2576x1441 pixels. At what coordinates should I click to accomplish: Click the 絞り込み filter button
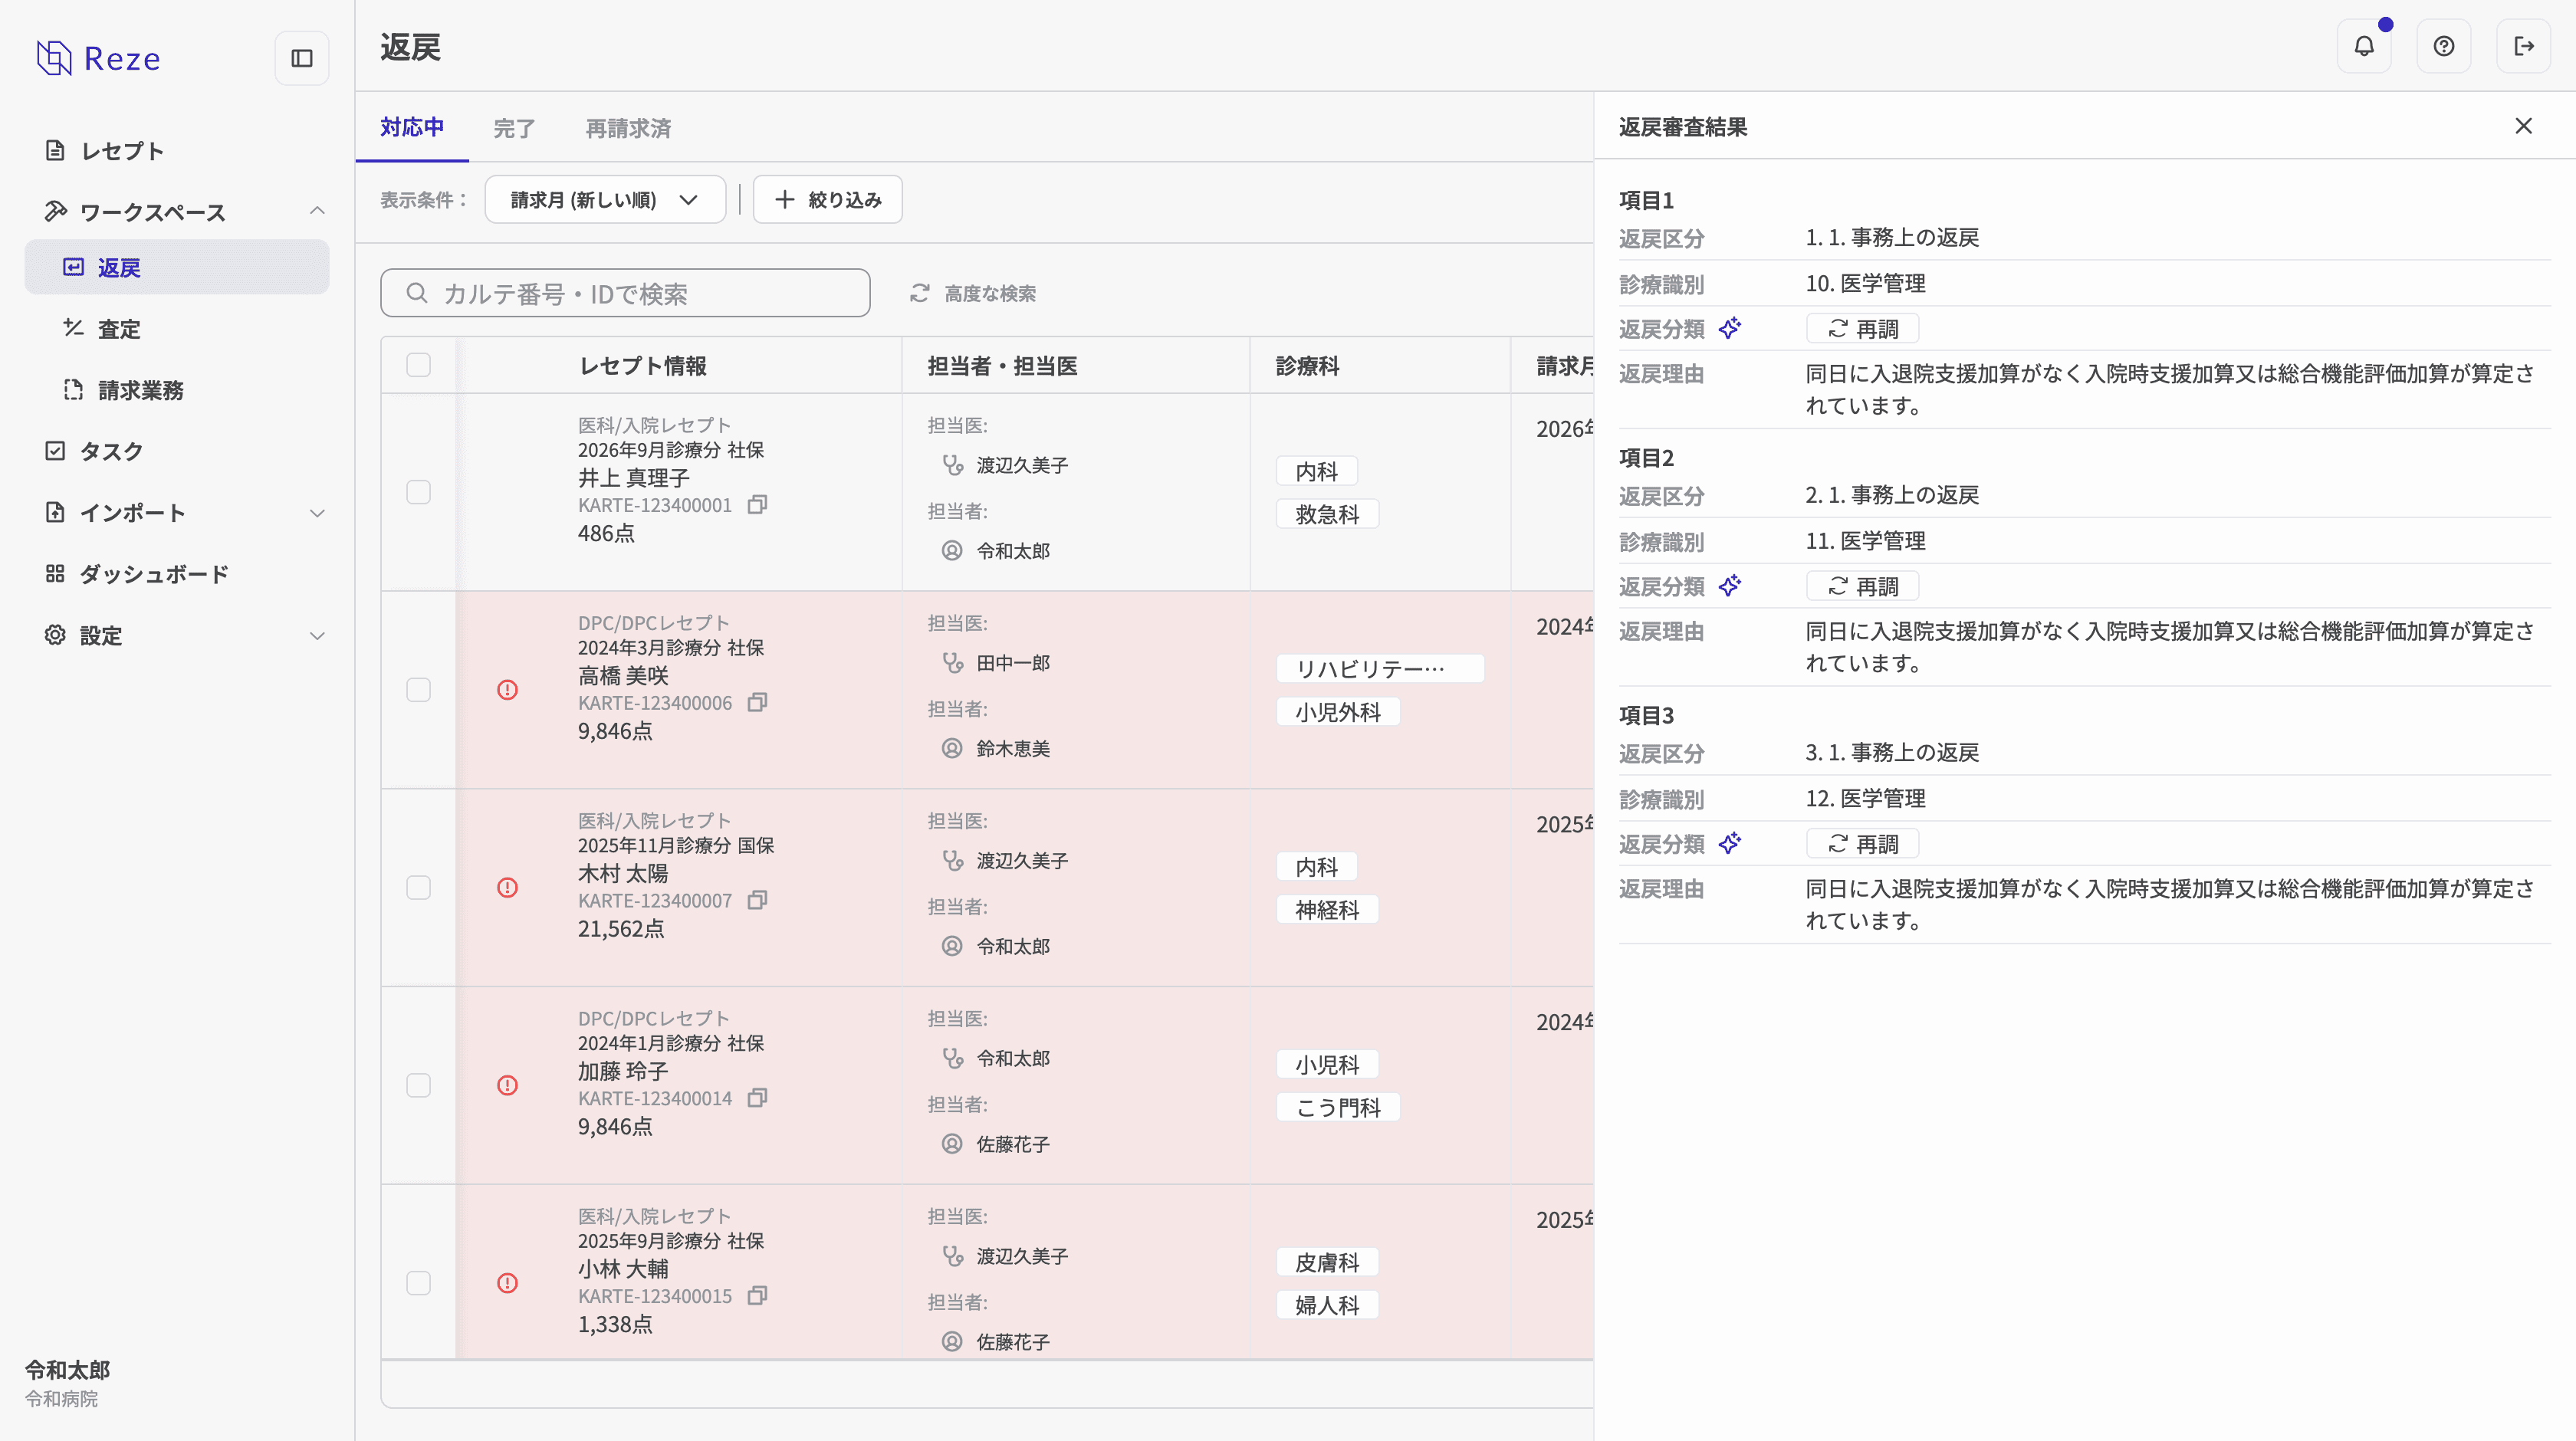828,200
